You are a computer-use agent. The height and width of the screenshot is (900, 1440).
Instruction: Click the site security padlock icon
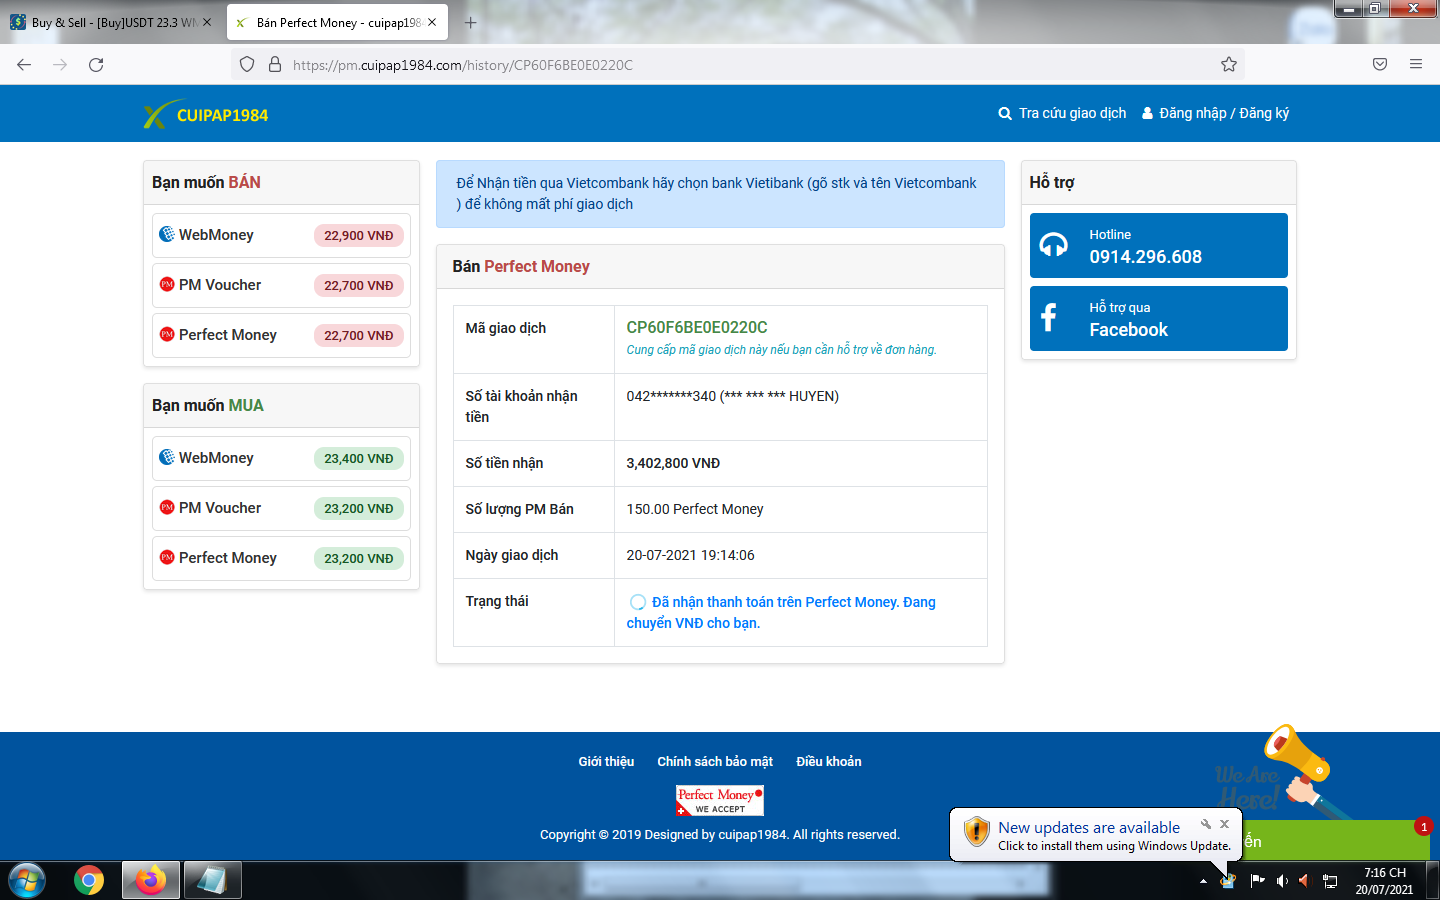coord(275,65)
